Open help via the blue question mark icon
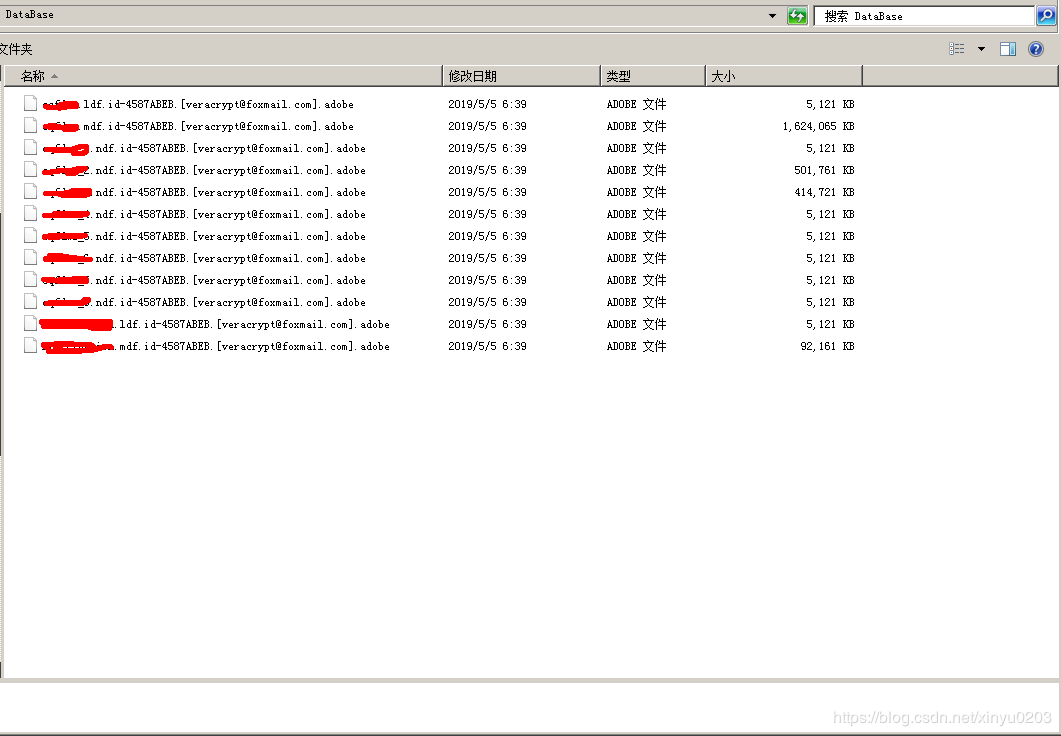This screenshot has width=1061, height=736. click(x=1035, y=49)
